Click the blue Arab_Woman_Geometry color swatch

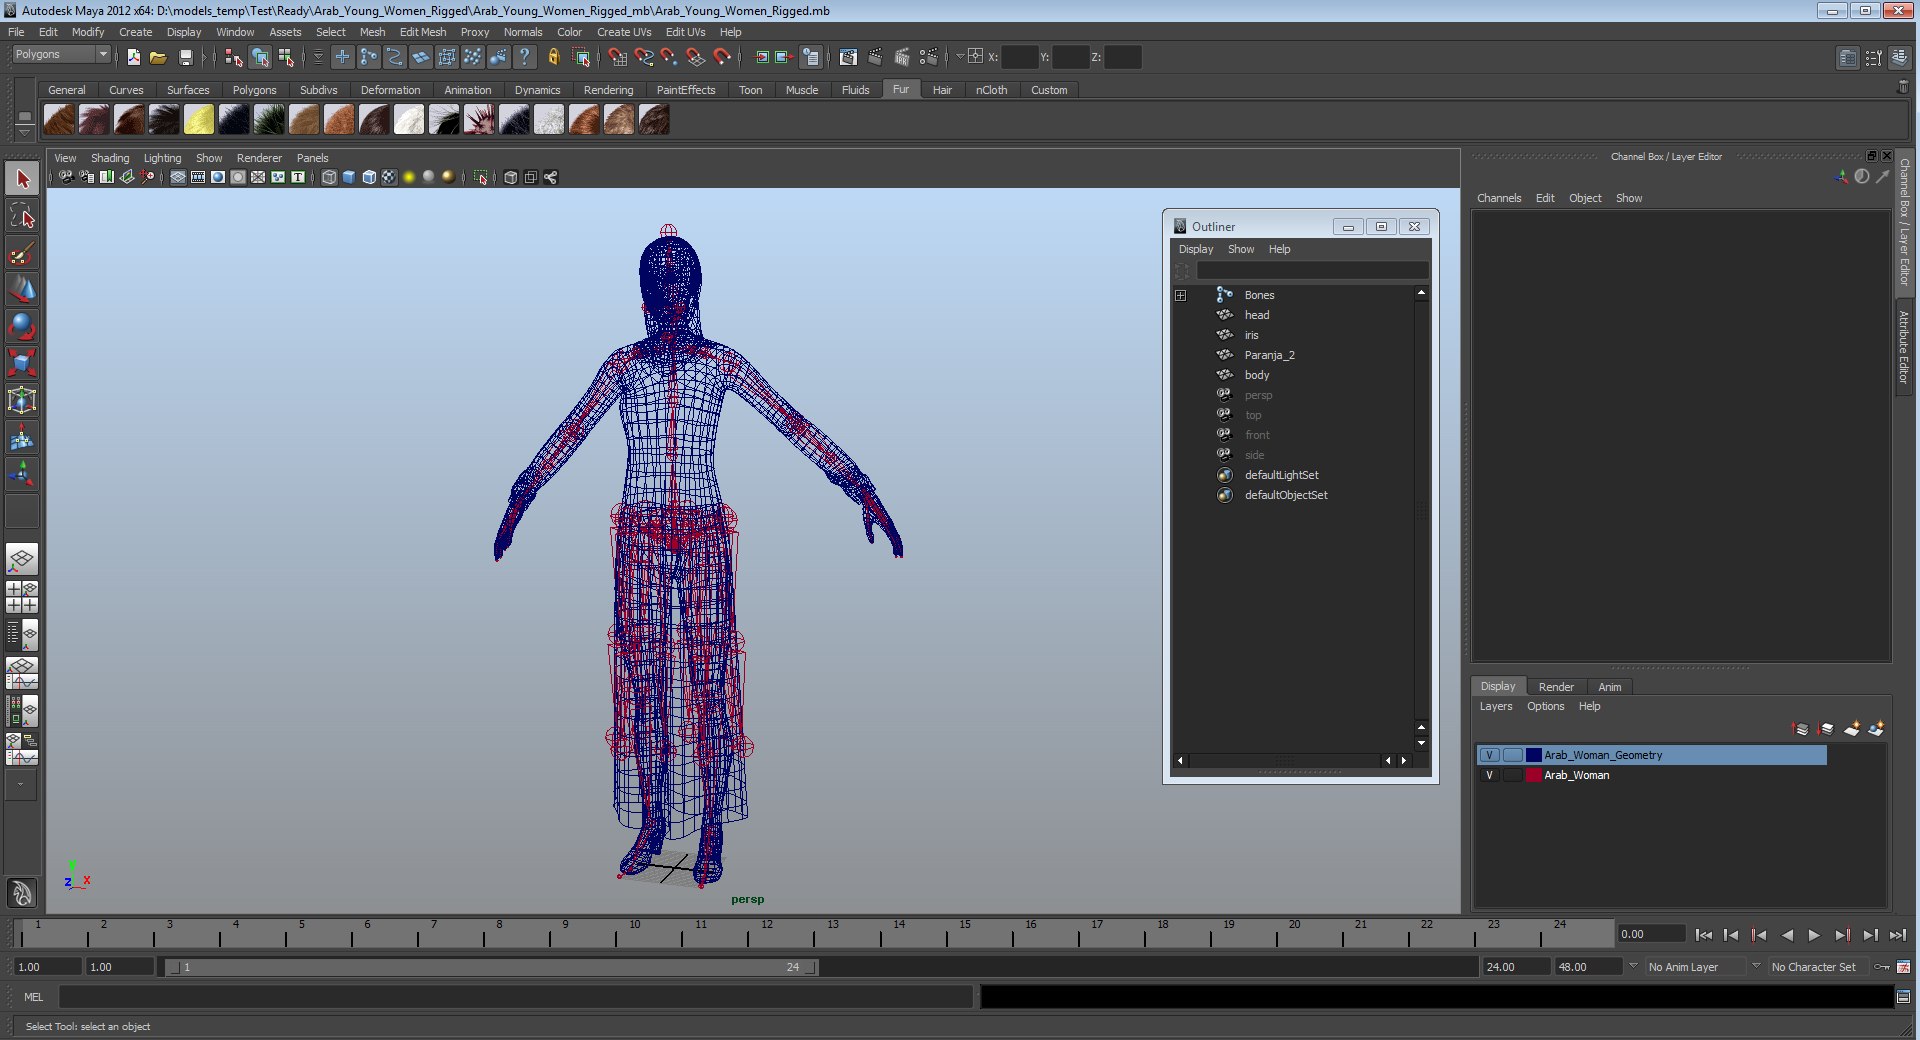(x=1533, y=755)
